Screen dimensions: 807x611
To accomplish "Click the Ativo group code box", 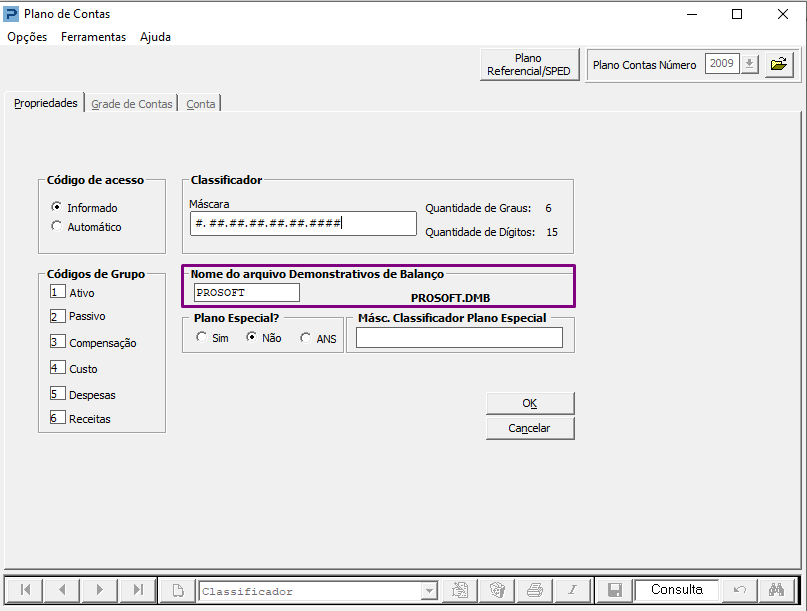I will [x=57, y=292].
